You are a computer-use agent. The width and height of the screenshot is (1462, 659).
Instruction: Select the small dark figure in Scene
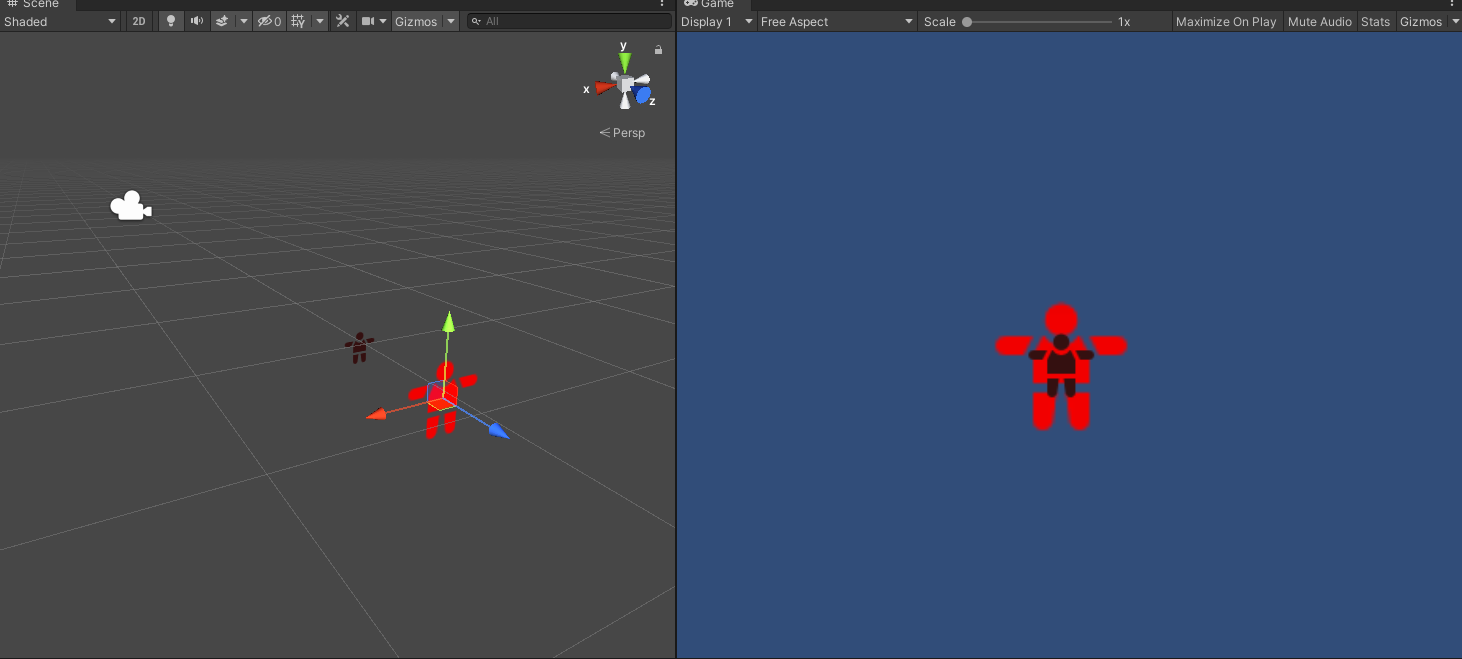tap(359, 348)
